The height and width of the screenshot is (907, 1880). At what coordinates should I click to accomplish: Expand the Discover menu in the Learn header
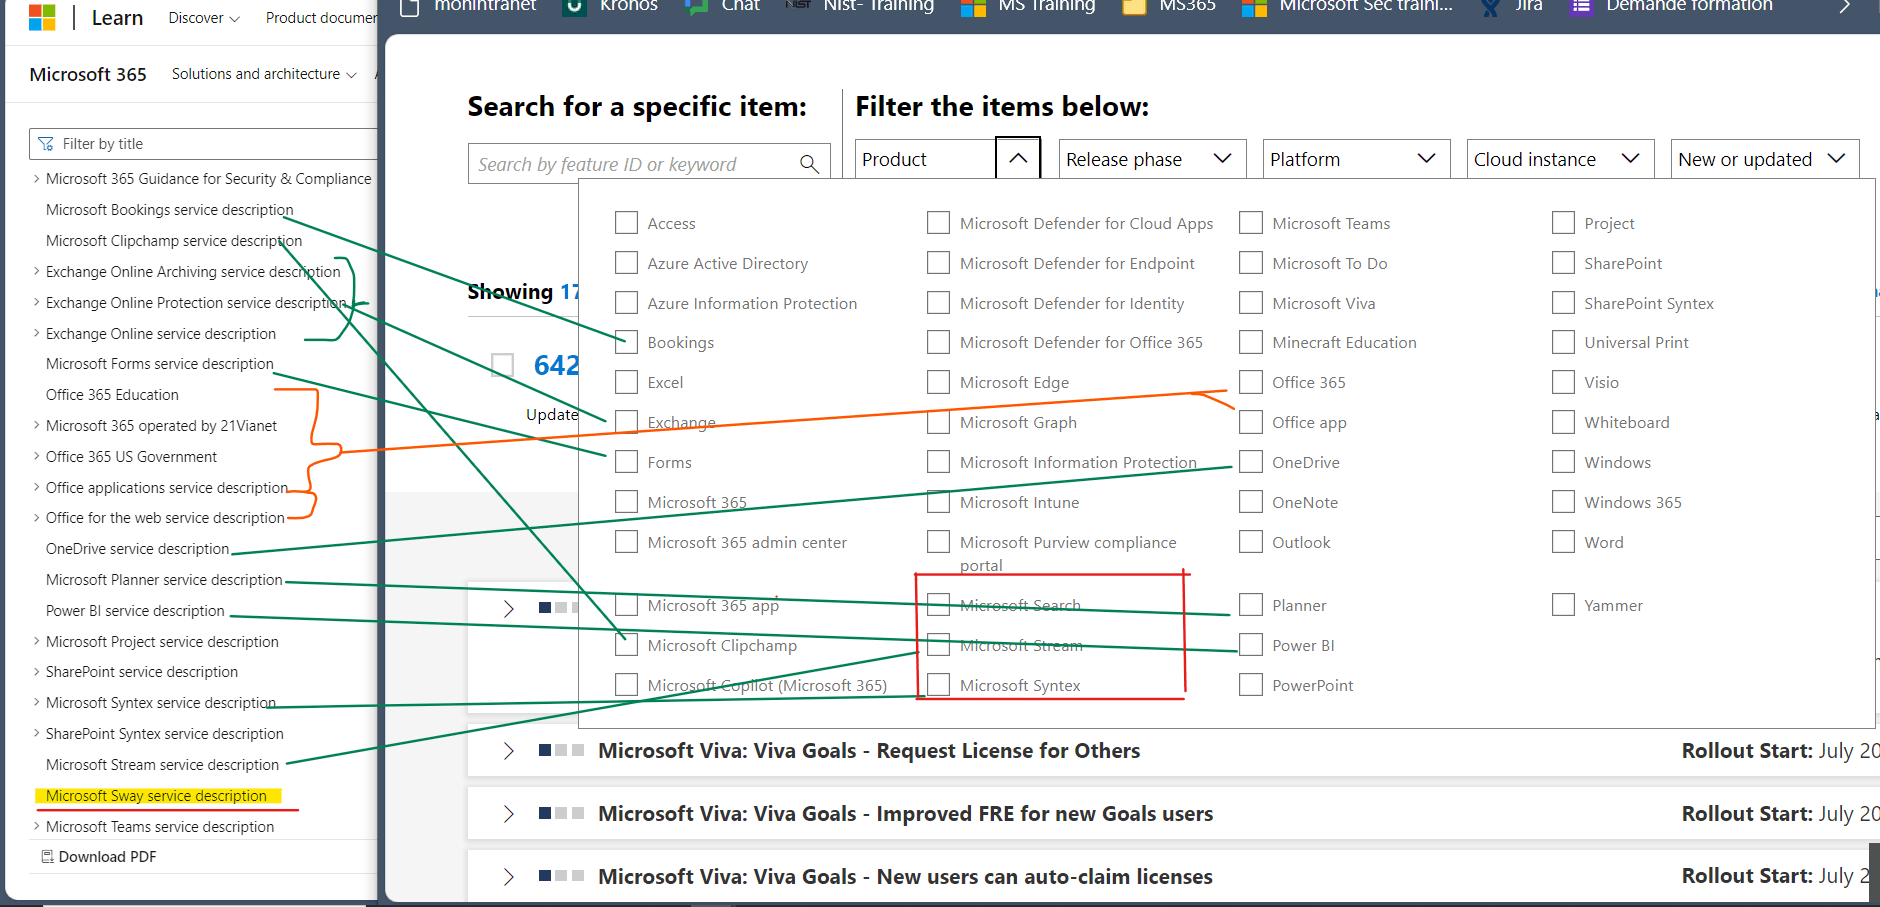click(204, 18)
